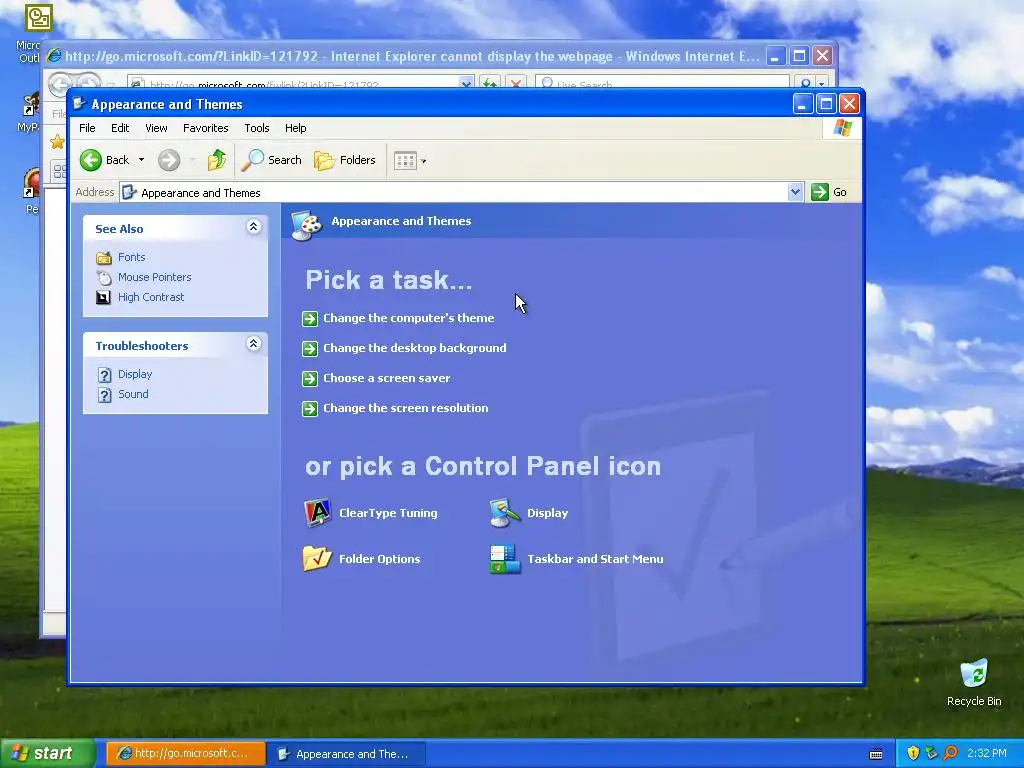Click Appearance and Themes taskbar button

[346, 754]
